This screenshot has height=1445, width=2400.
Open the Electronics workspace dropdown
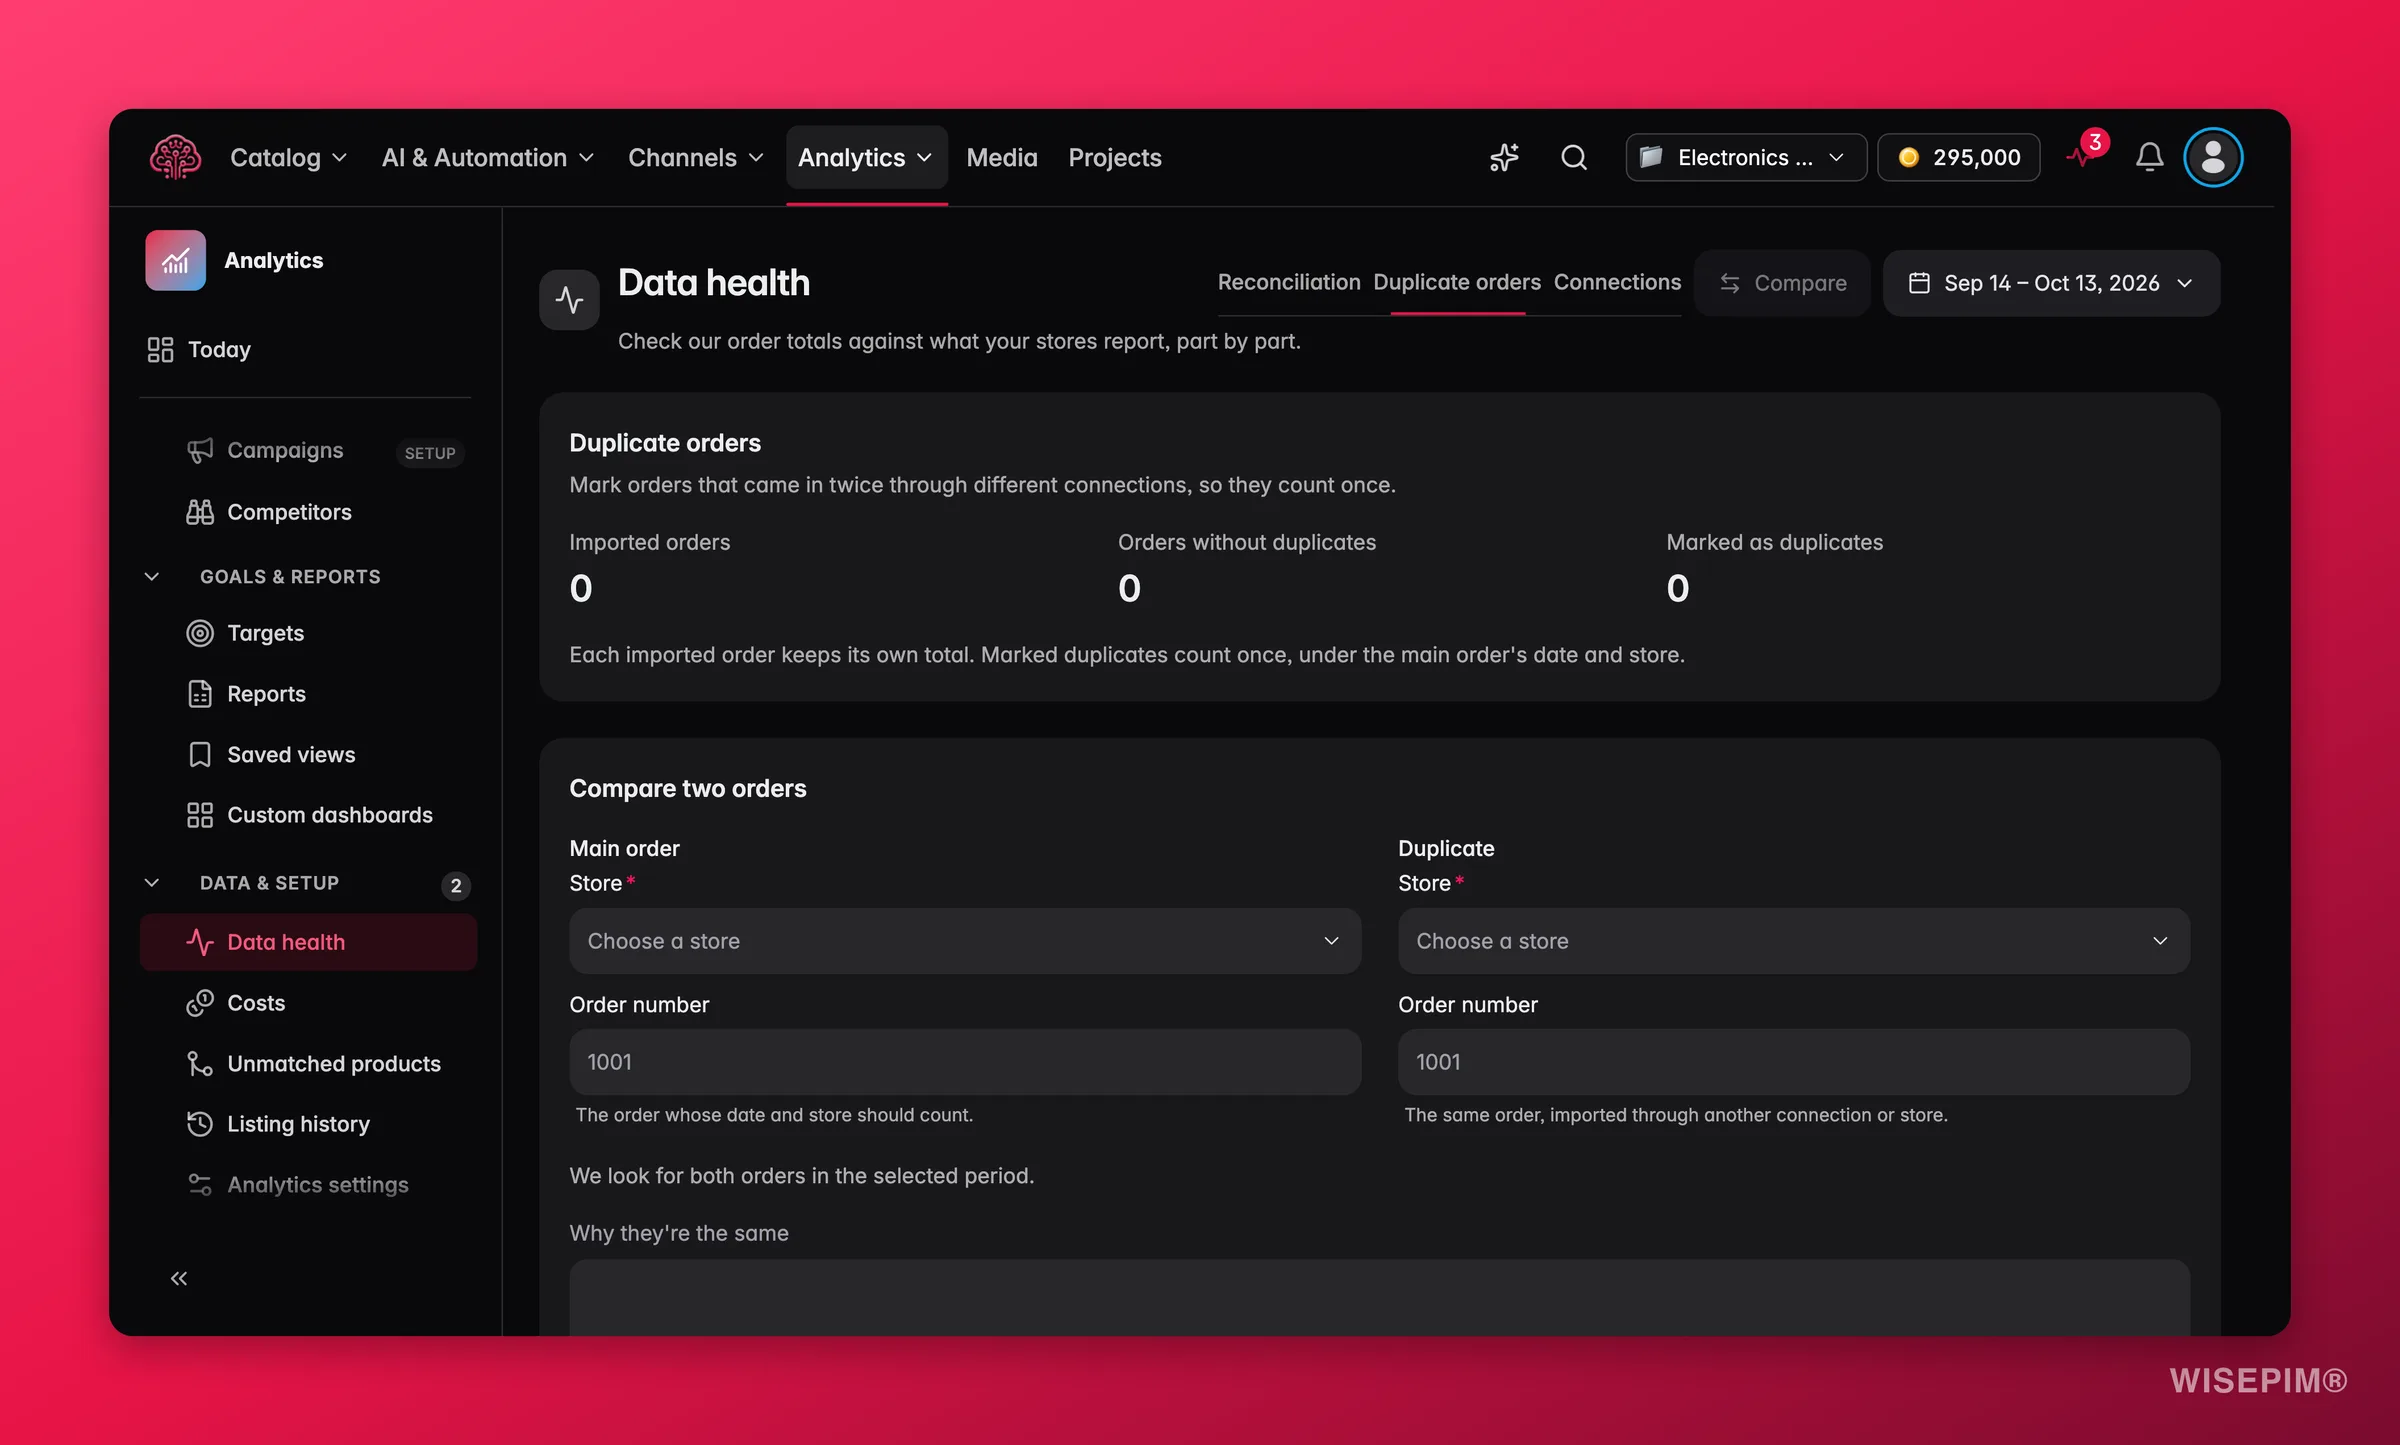pyautogui.click(x=1745, y=157)
